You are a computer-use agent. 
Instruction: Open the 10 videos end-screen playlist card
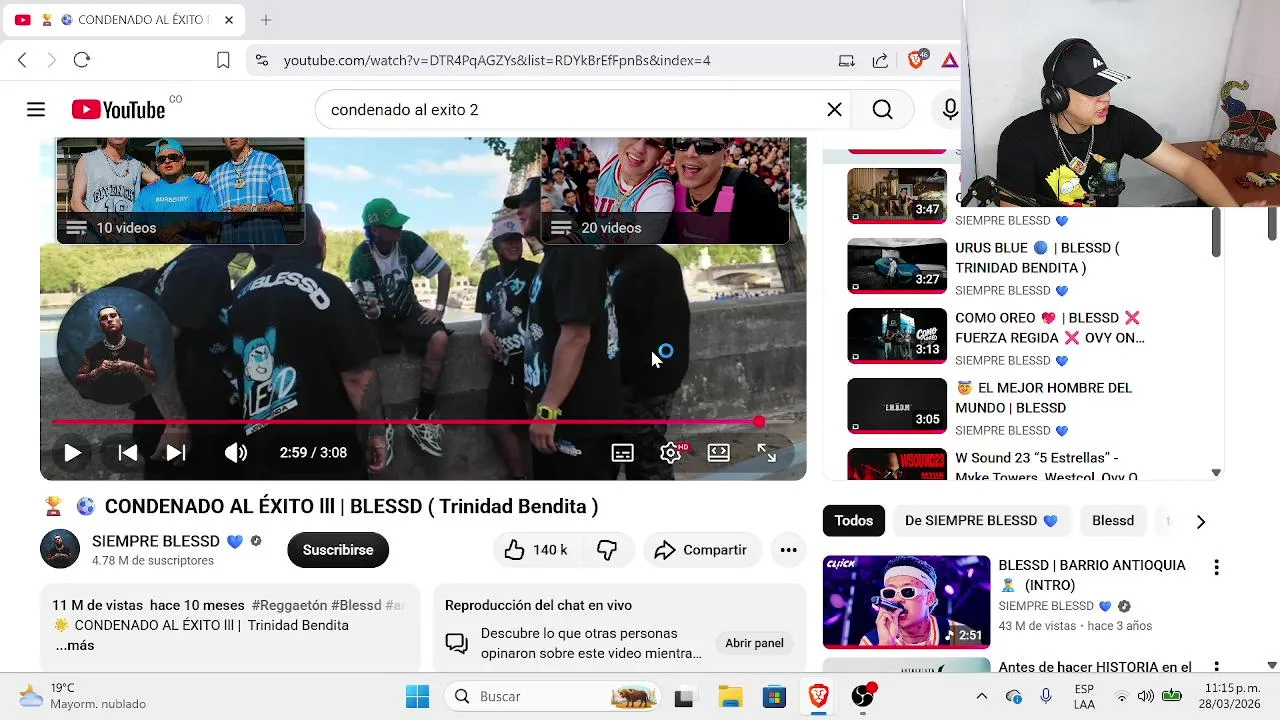pyautogui.click(x=181, y=191)
